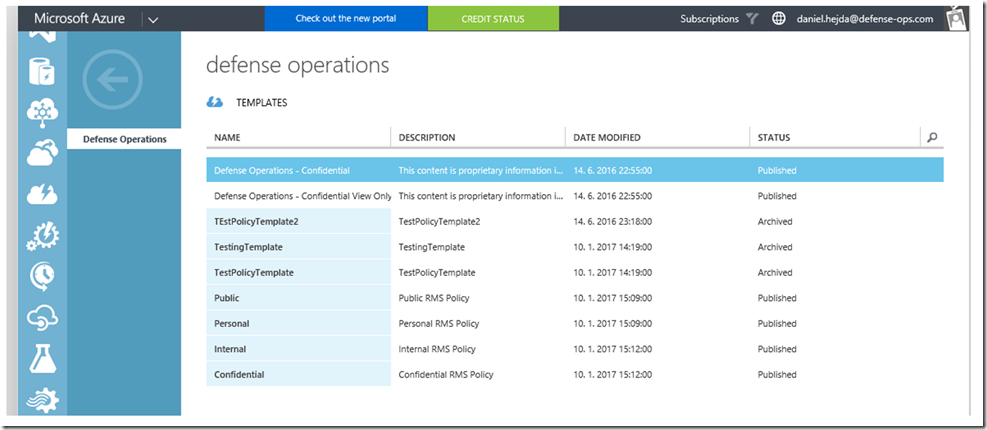Open the TestingTemplate template

click(248, 247)
